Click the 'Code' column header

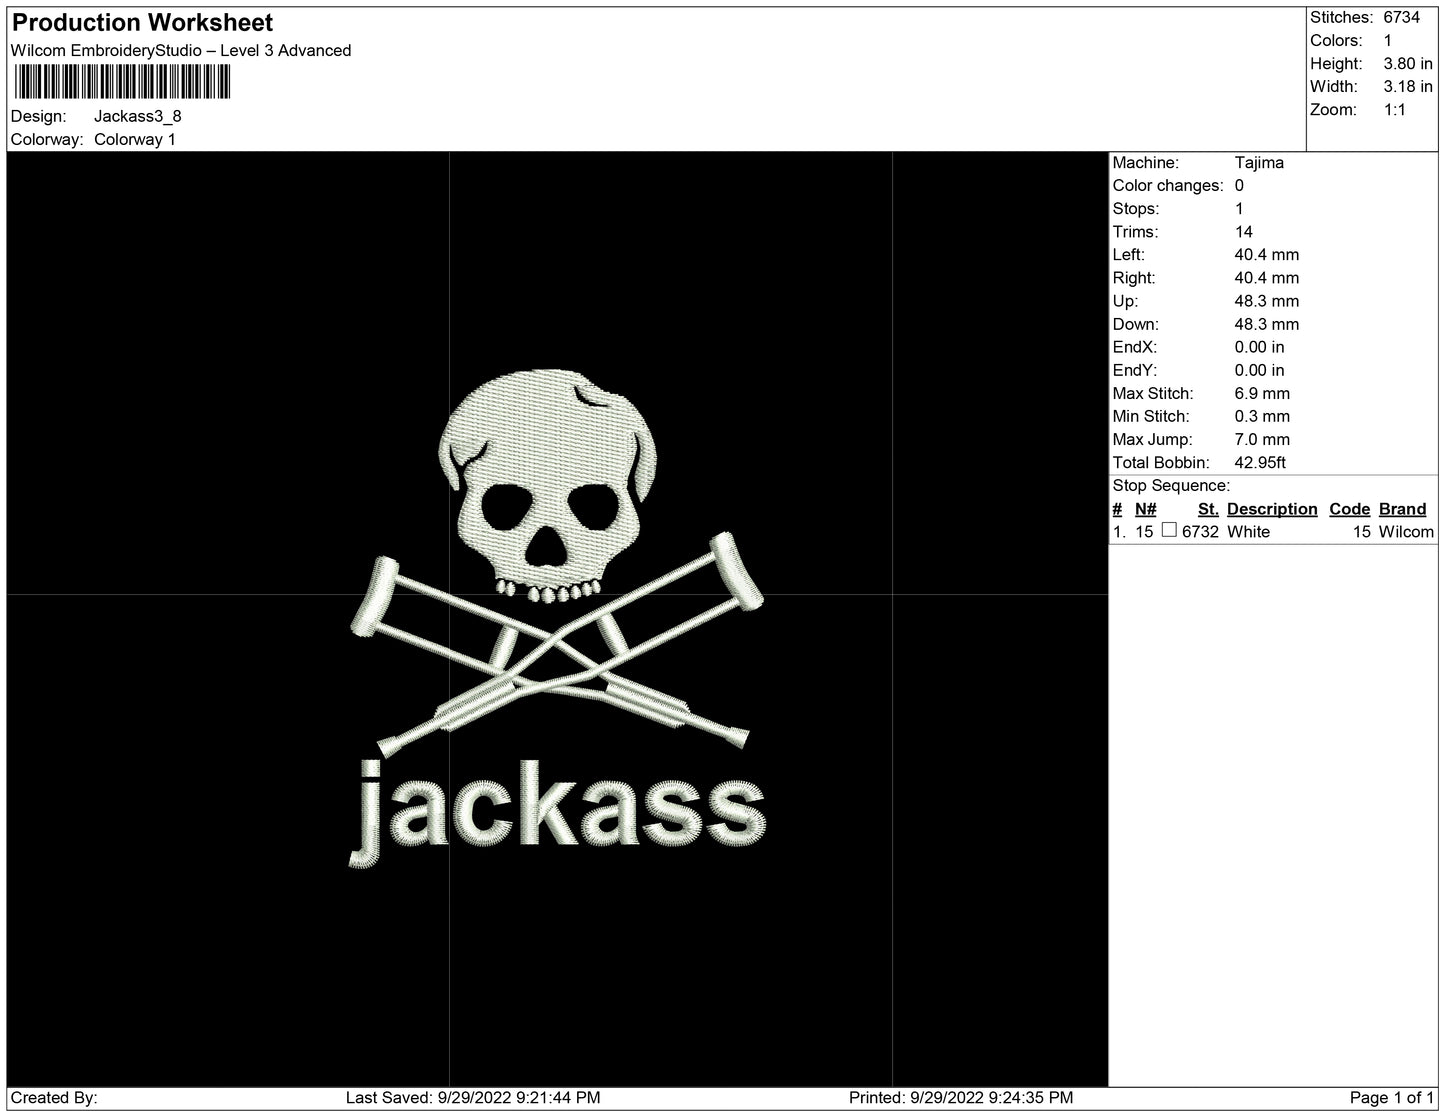(1349, 509)
